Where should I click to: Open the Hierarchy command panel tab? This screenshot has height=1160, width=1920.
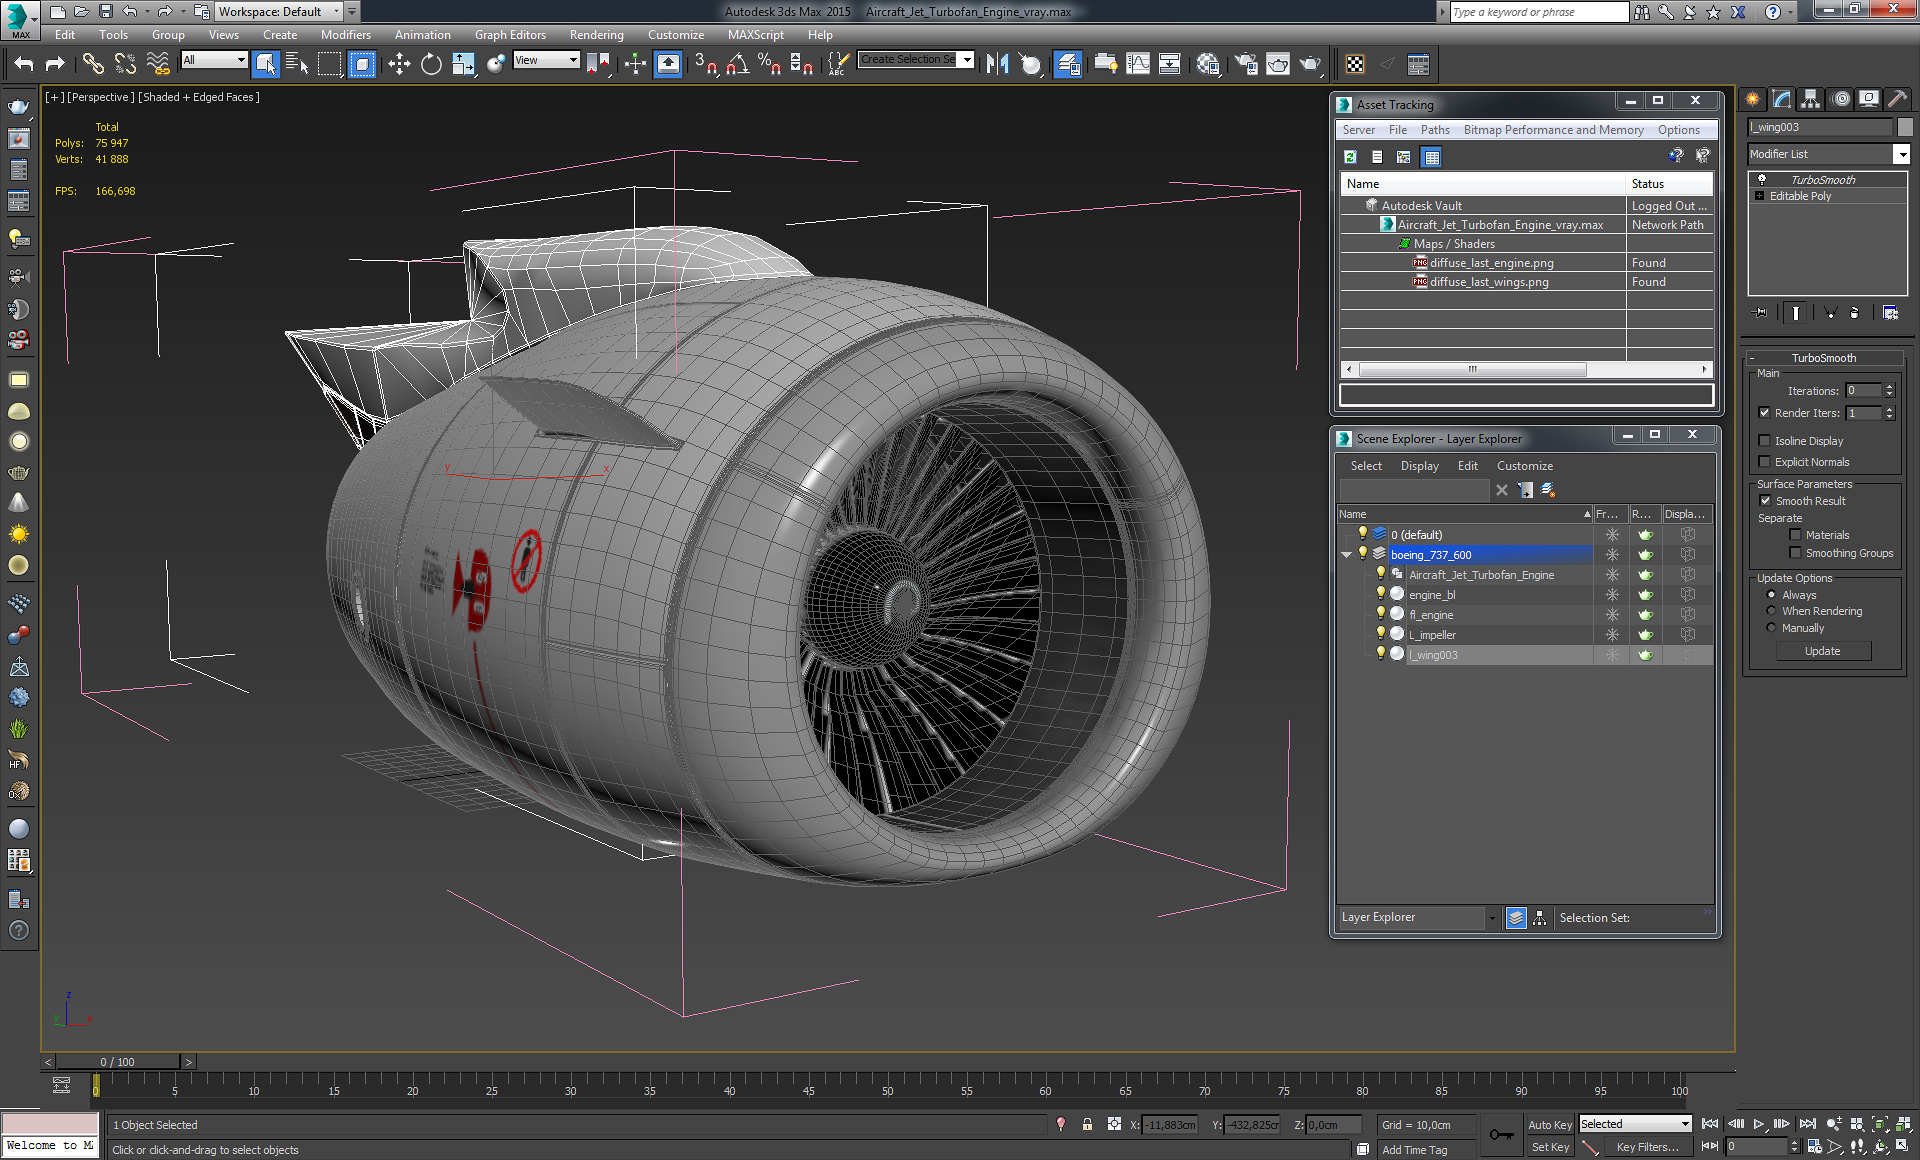click(1811, 99)
